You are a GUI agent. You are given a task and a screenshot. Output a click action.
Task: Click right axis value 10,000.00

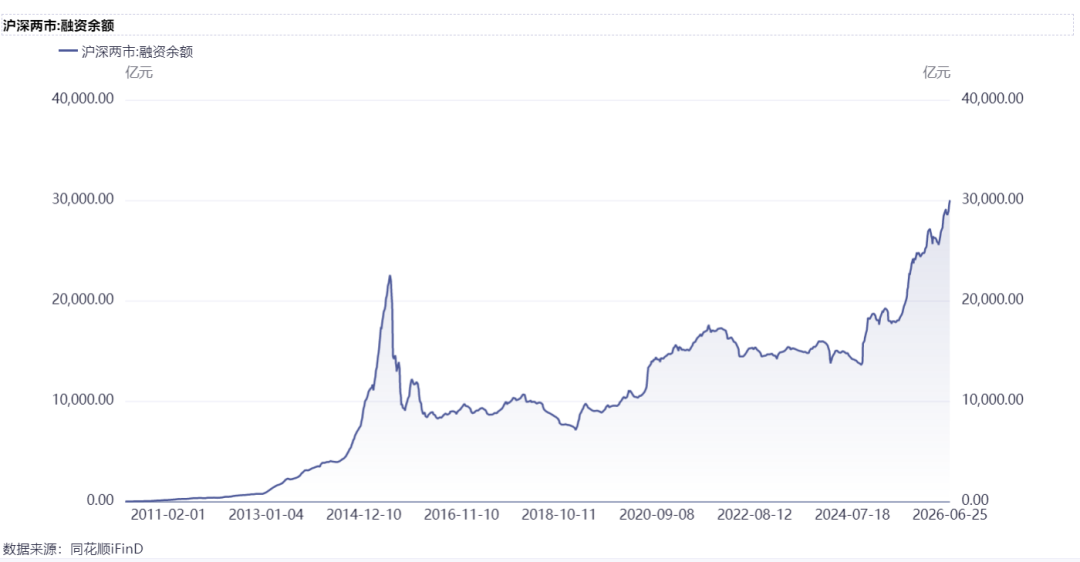(x=992, y=400)
